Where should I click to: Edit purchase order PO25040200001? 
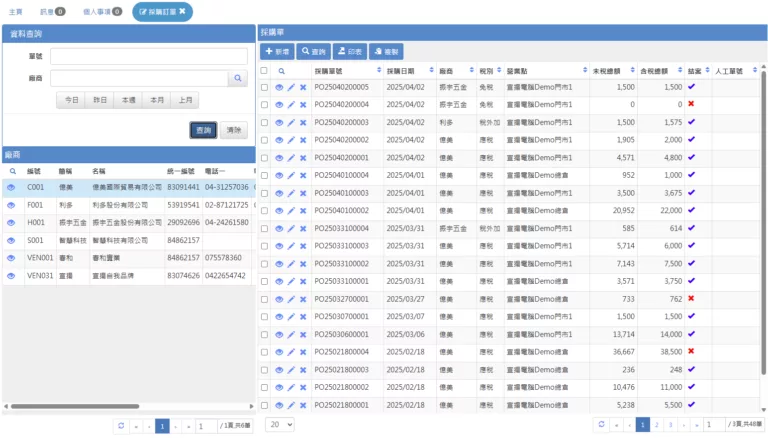[291, 158]
